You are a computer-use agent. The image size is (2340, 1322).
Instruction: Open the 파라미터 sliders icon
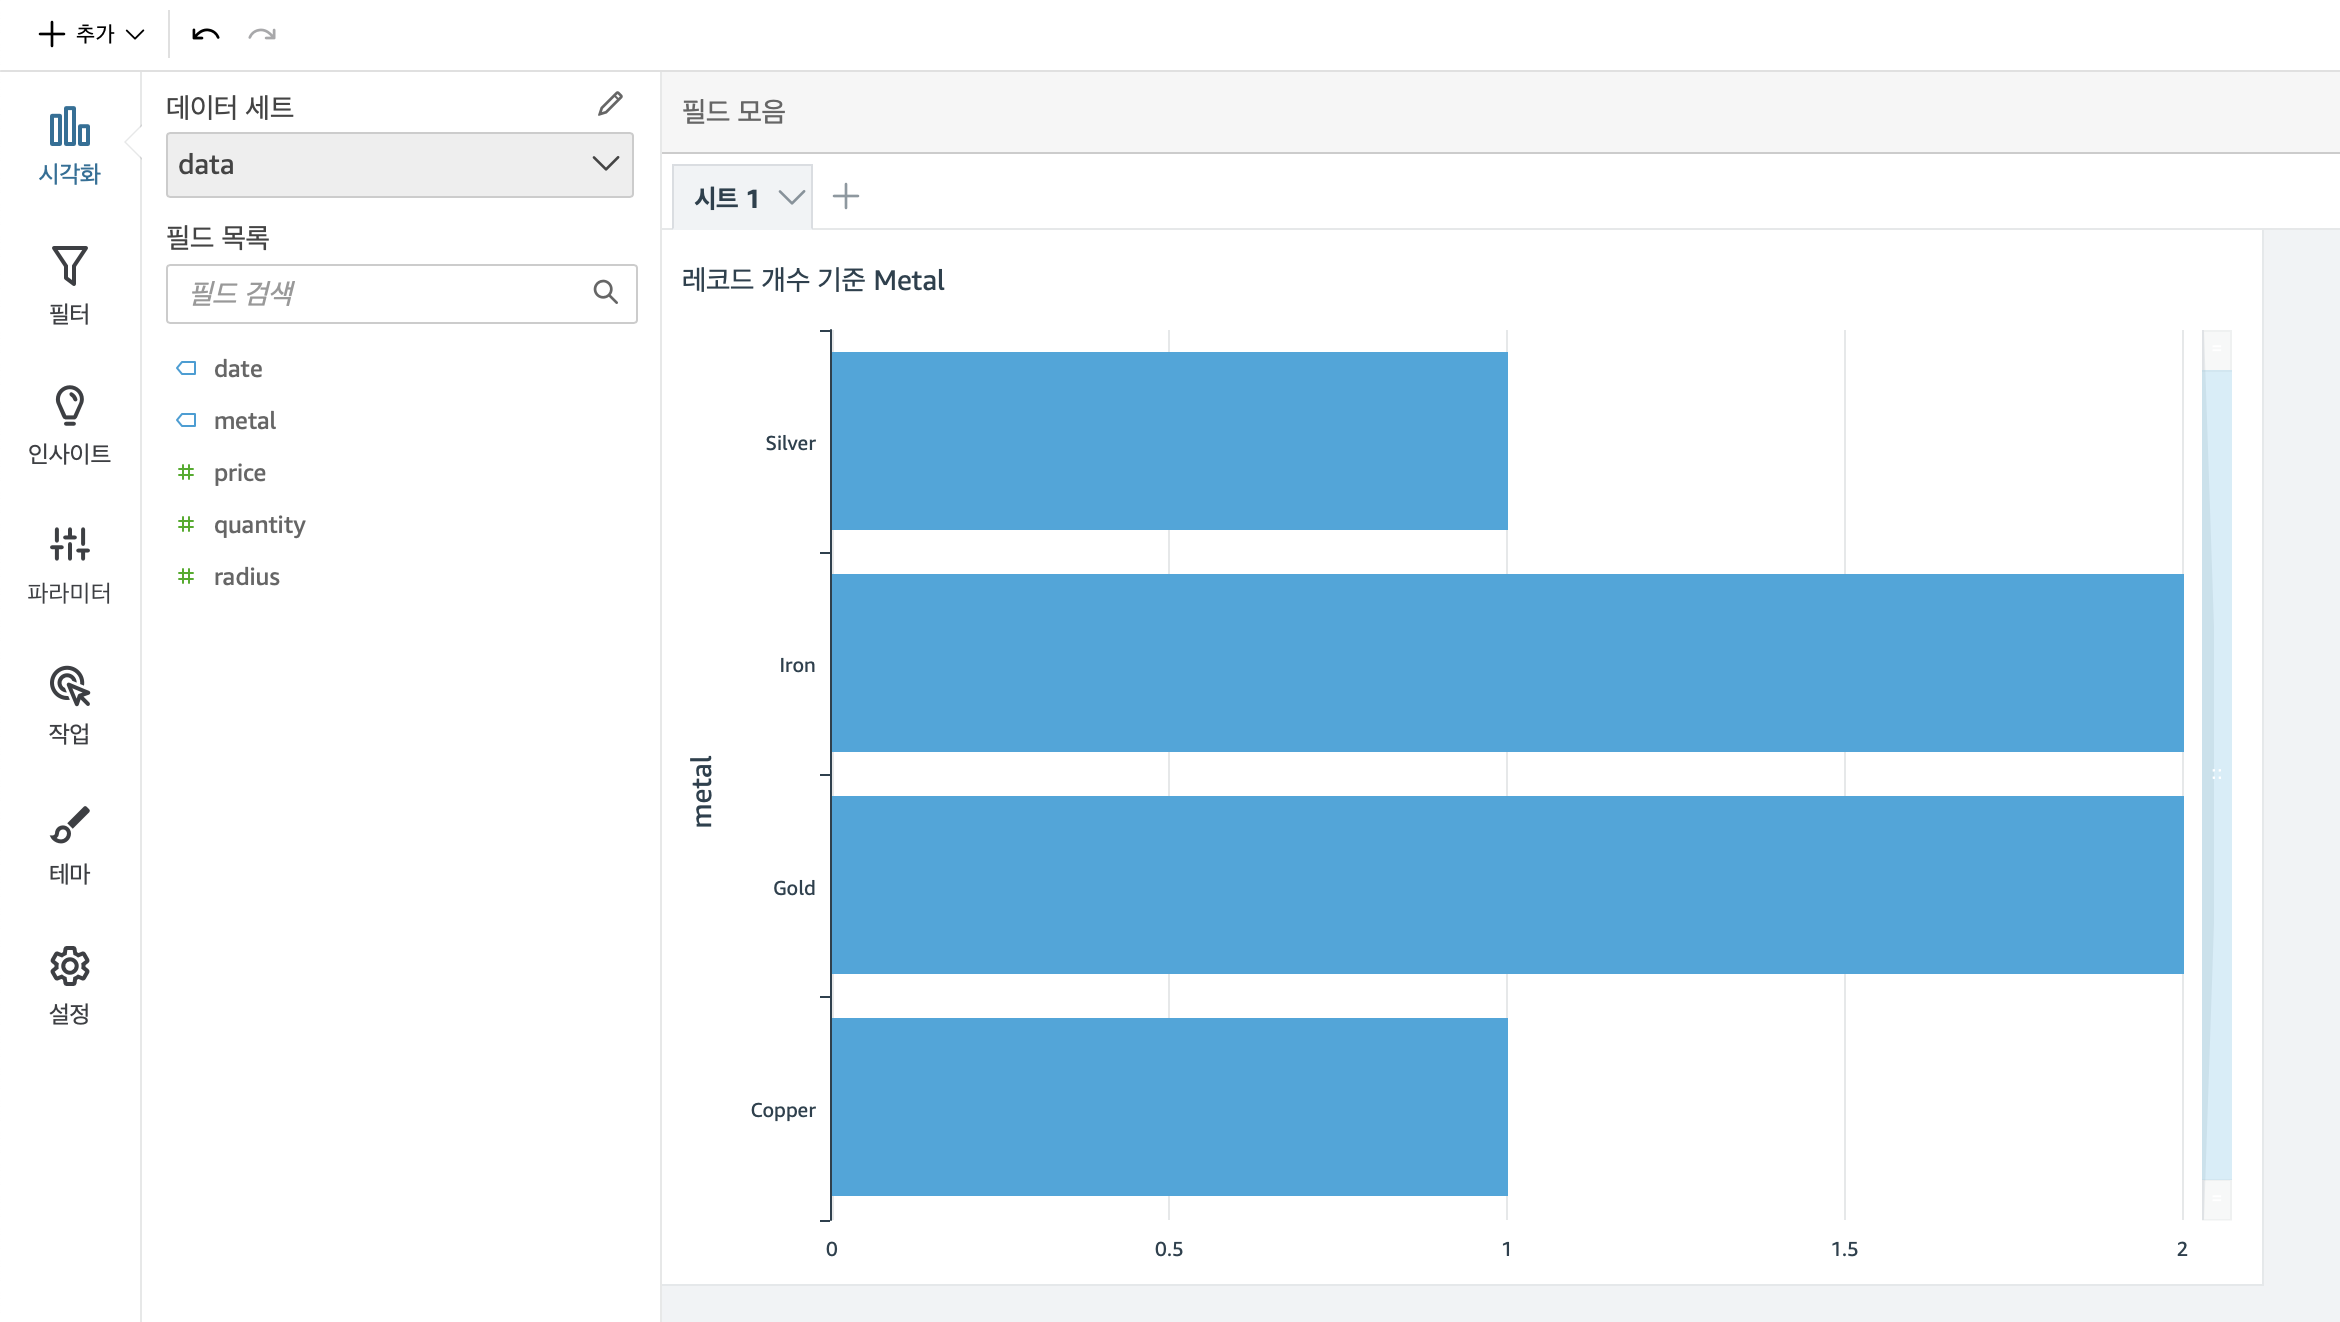pyautogui.click(x=69, y=544)
